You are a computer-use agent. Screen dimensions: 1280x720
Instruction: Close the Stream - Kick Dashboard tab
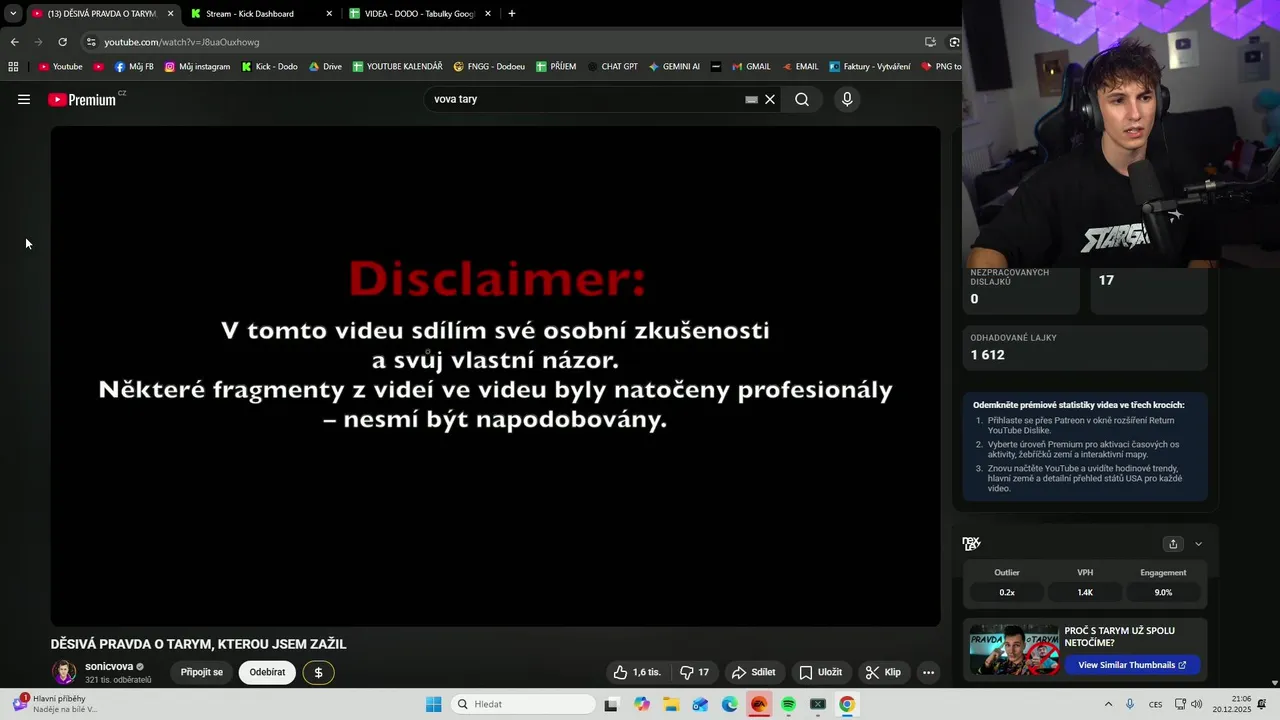tap(329, 14)
